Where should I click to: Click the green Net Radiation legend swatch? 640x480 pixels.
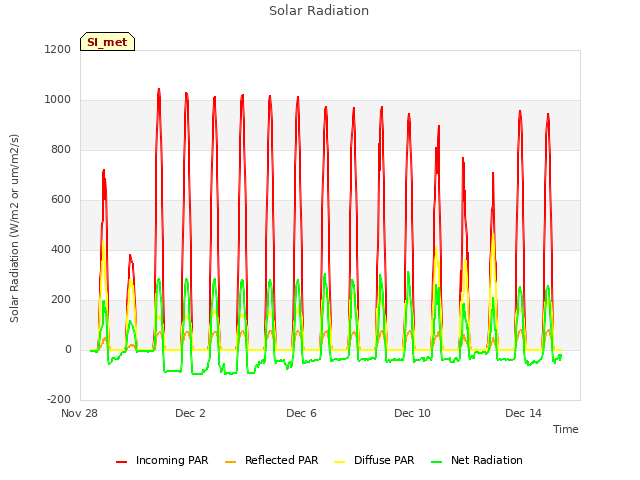coord(437,462)
